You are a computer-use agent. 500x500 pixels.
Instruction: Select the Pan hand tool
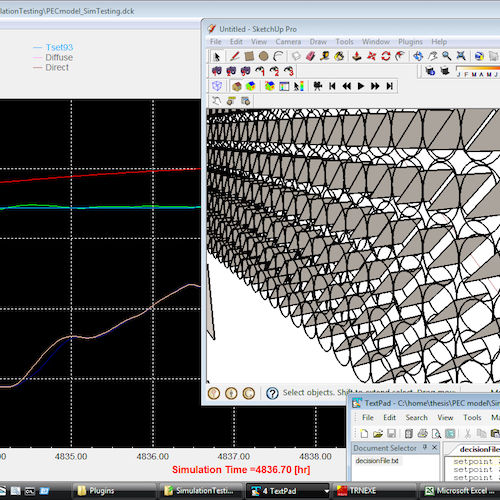click(433, 56)
